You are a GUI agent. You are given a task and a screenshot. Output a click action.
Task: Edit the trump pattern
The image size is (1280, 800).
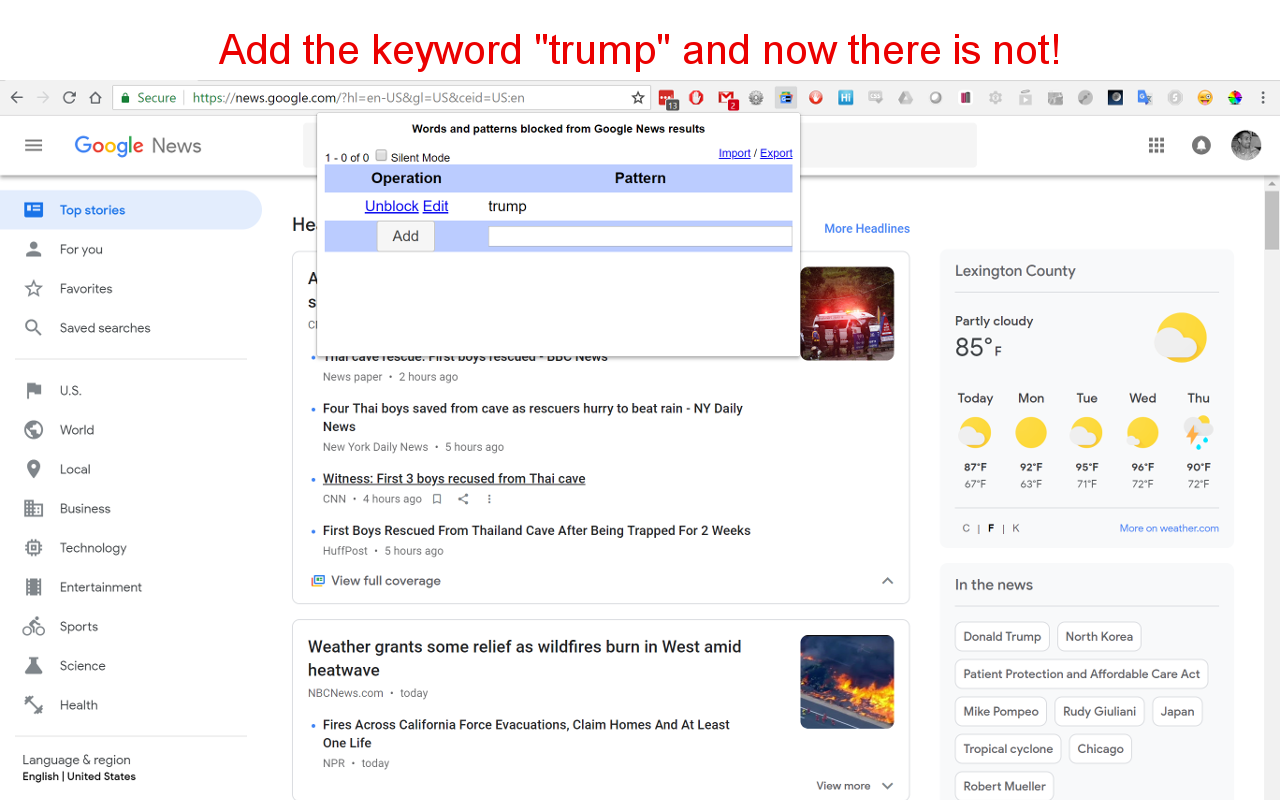[x=435, y=206]
